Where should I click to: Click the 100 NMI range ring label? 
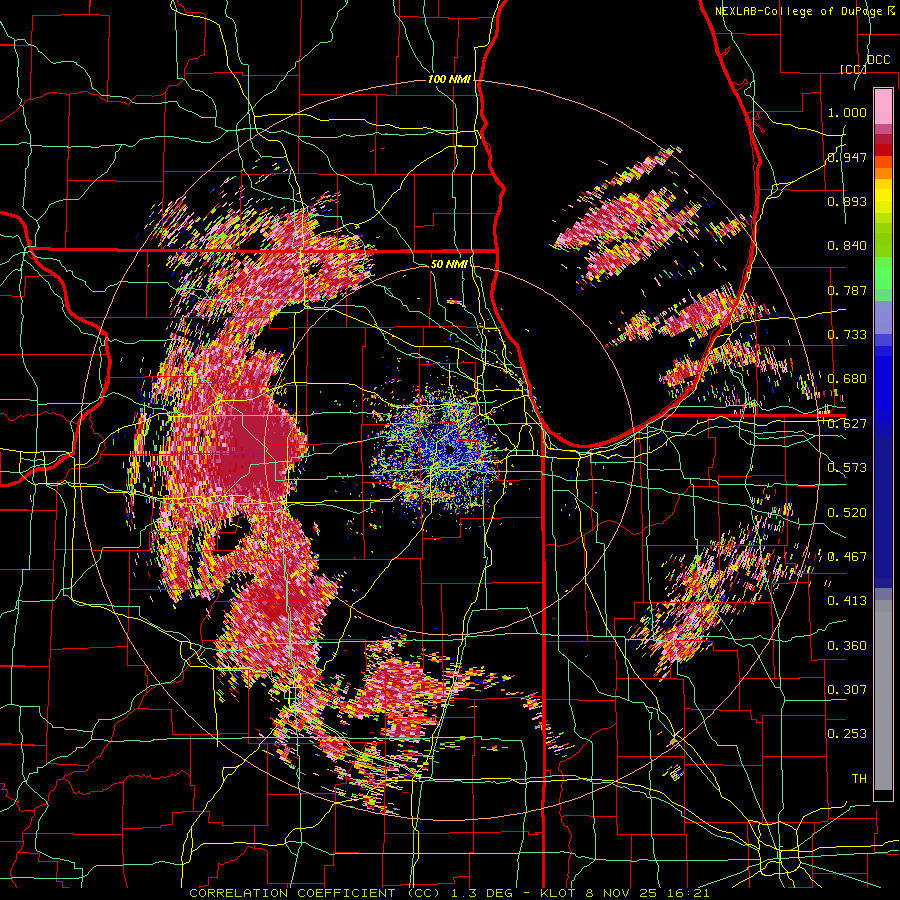point(448,79)
